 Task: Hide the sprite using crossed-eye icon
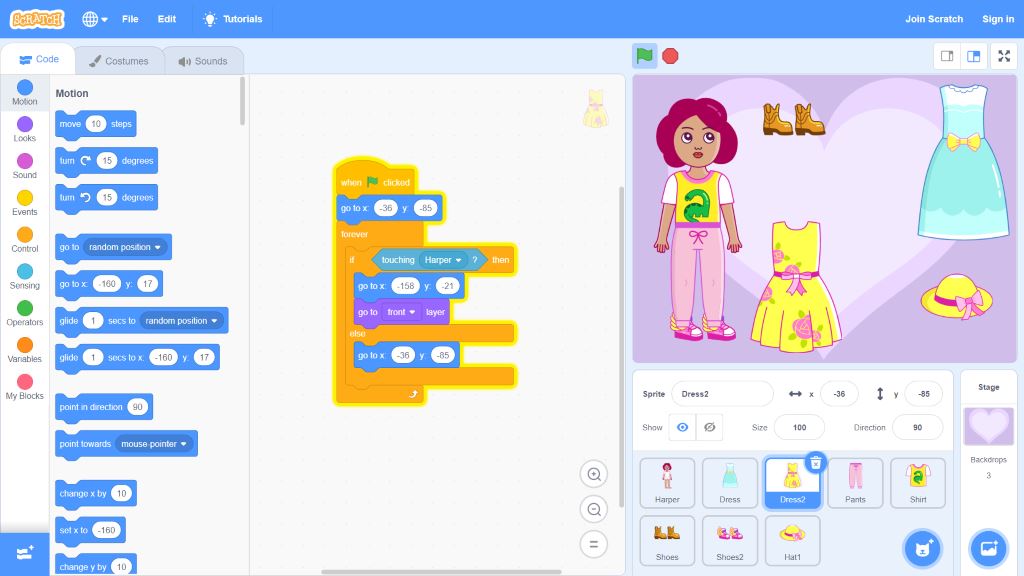(x=710, y=427)
